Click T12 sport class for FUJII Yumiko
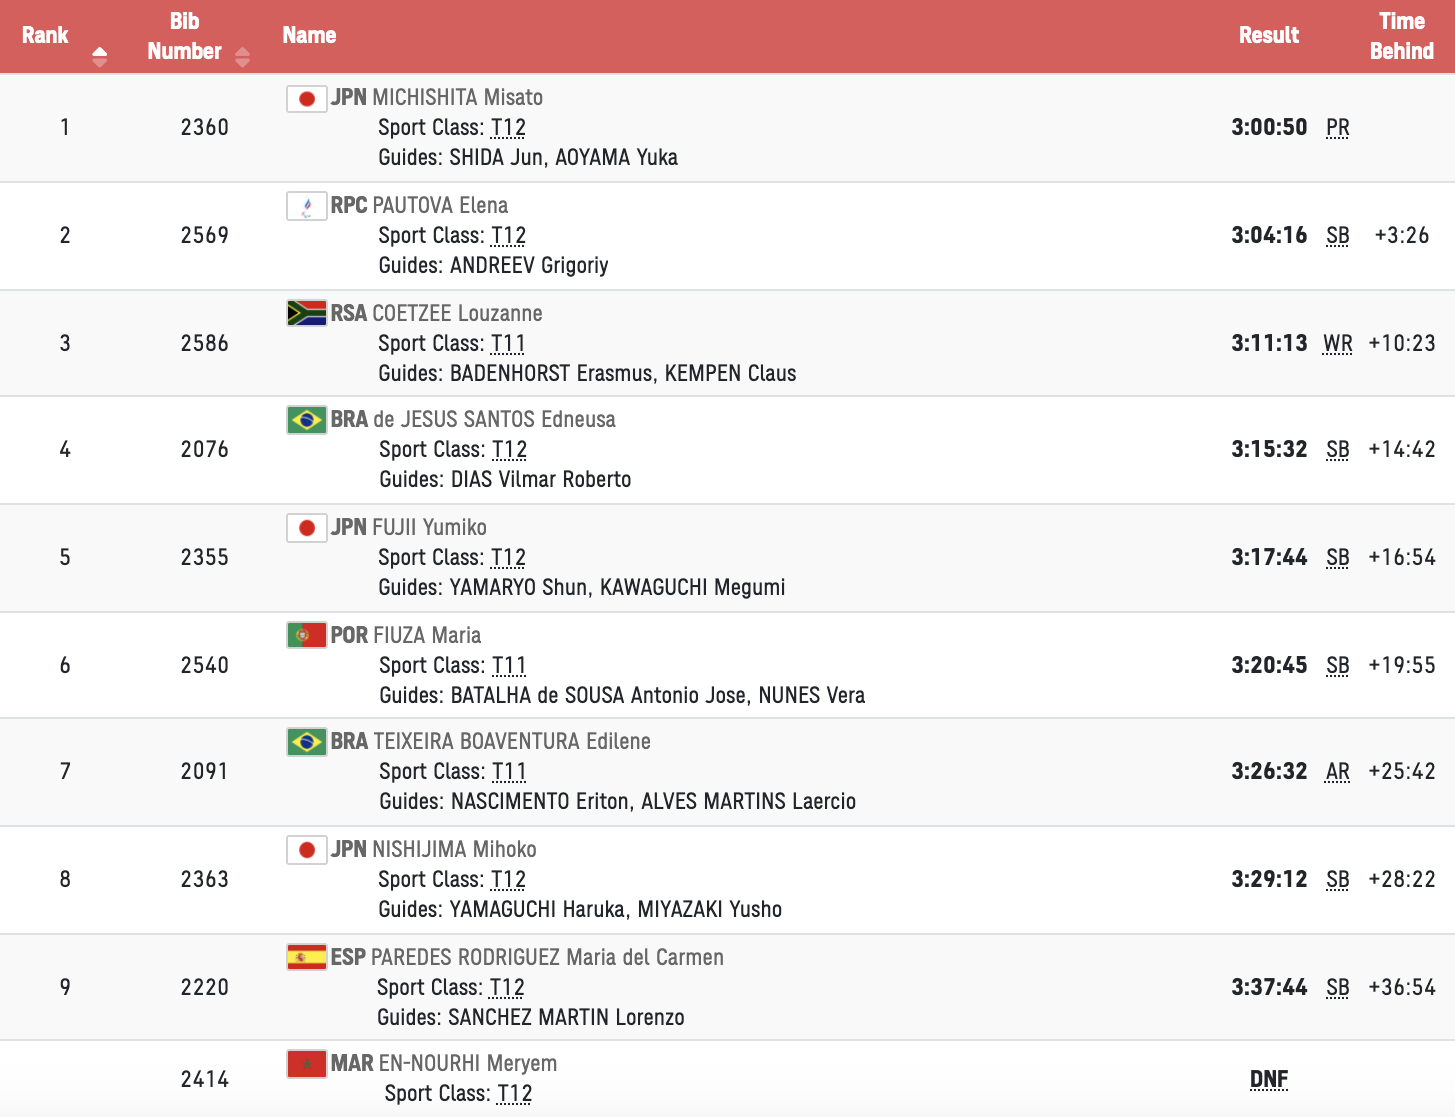This screenshot has width=1455, height=1117. tap(508, 558)
